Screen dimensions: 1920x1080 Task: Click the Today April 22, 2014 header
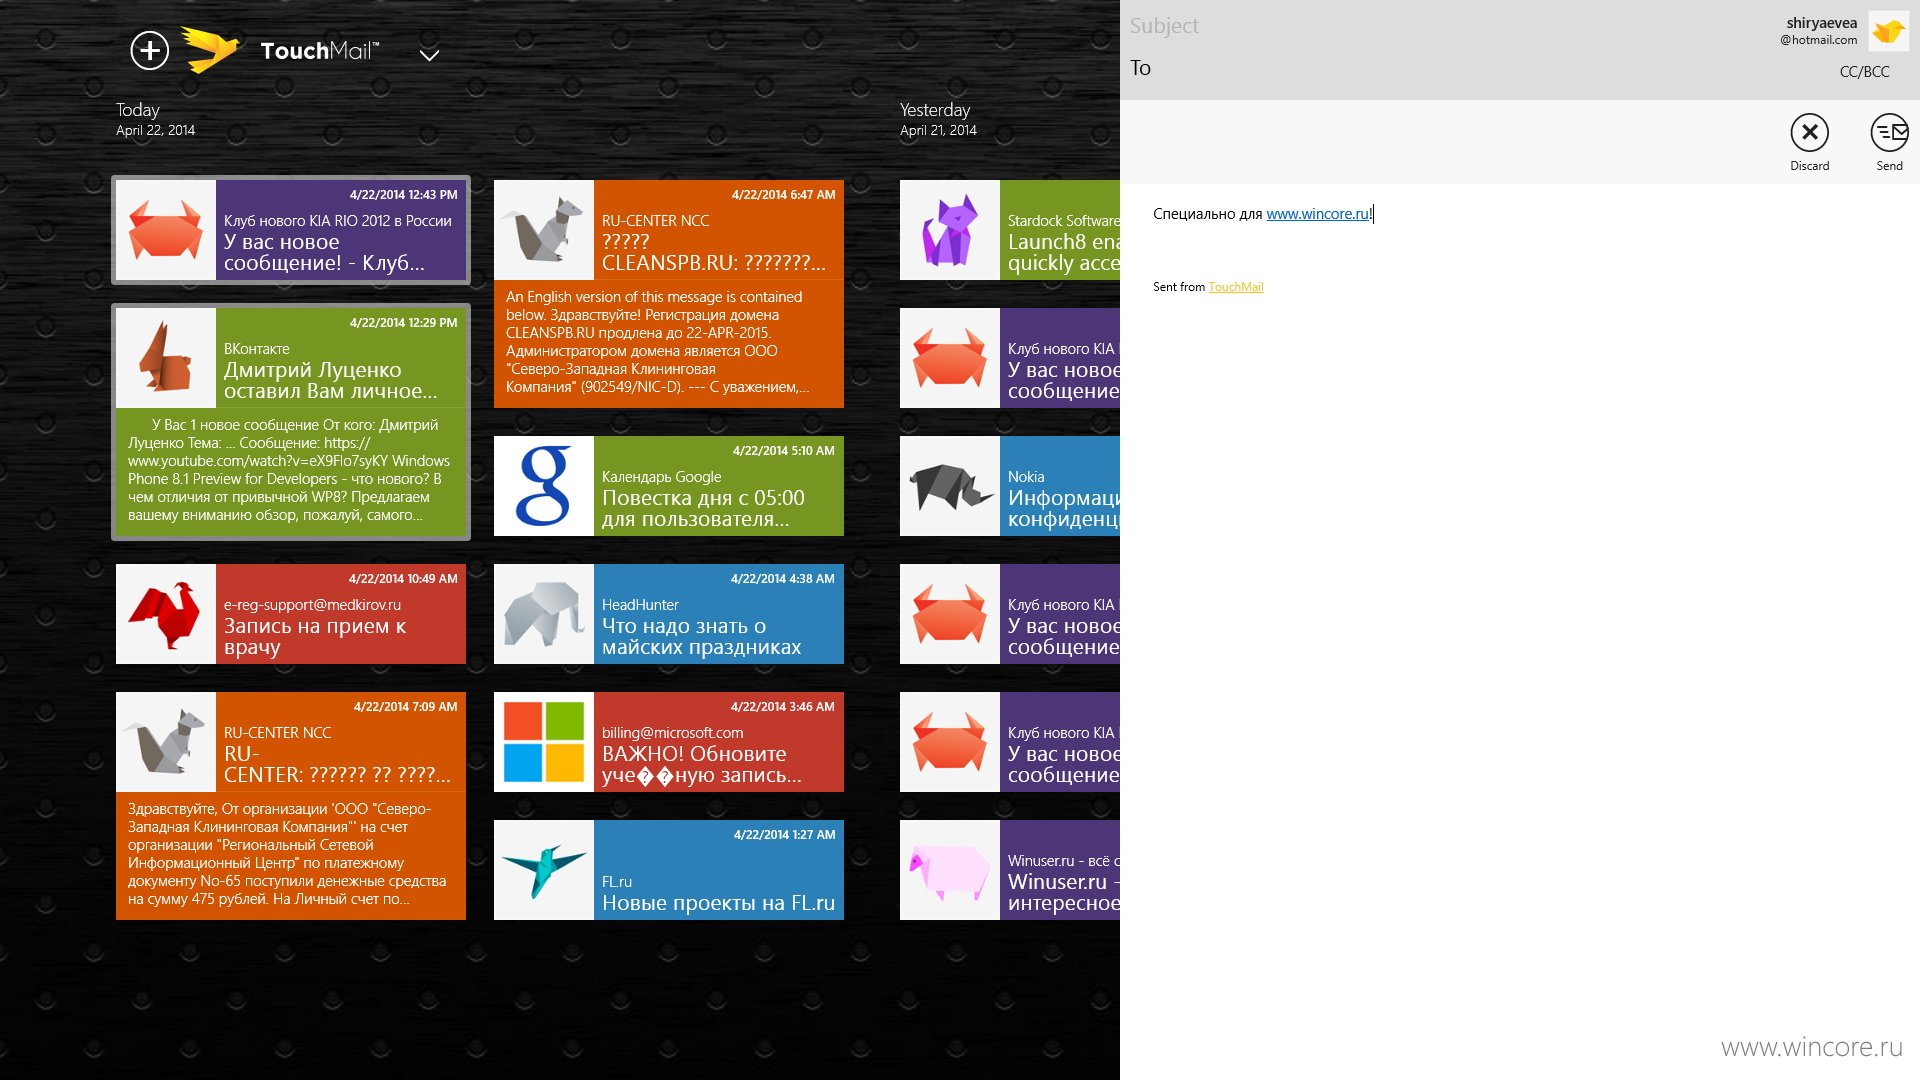pos(155,119)
